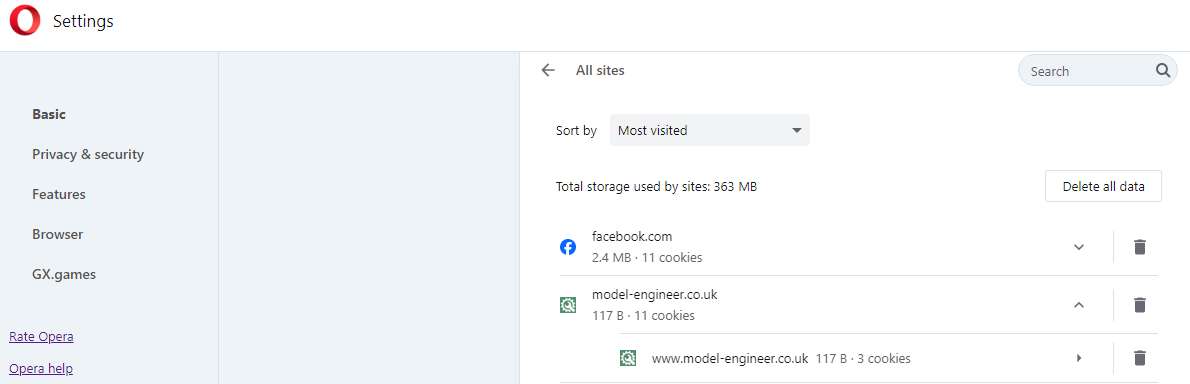Collapse the model-engineer.co.uk site entry
The image size is (1190, 384).
[1078, 305]
